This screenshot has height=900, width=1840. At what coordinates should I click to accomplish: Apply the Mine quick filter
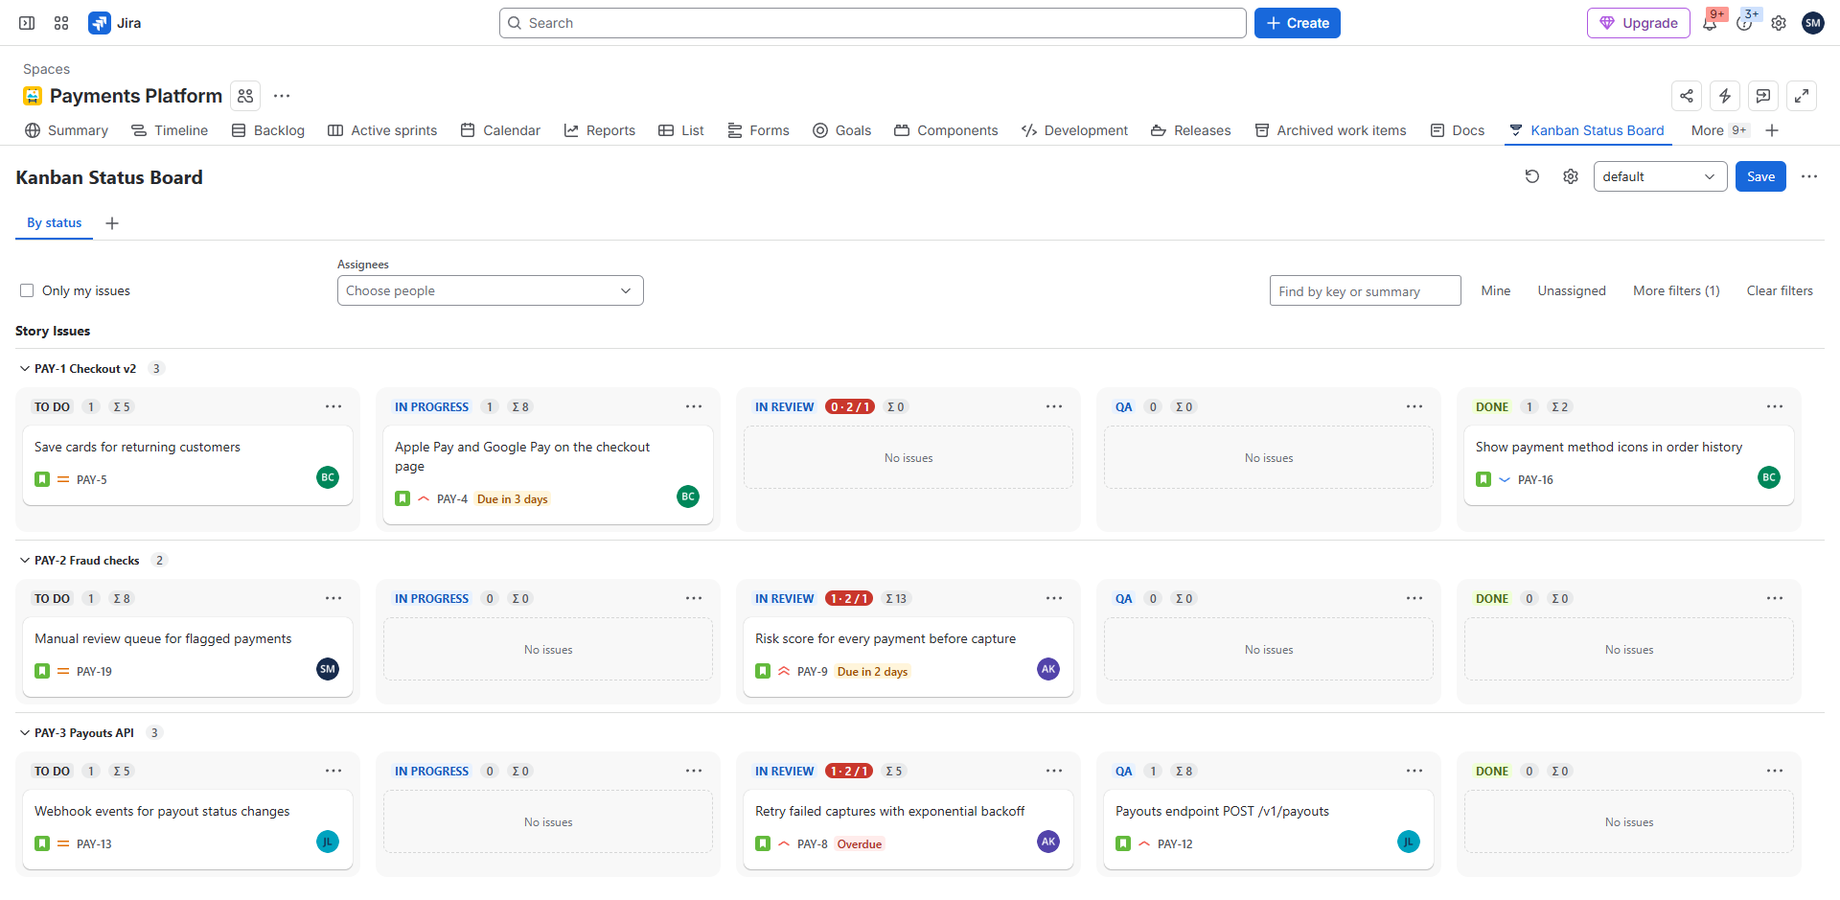pyautogui.click(x=1495, y=291)
